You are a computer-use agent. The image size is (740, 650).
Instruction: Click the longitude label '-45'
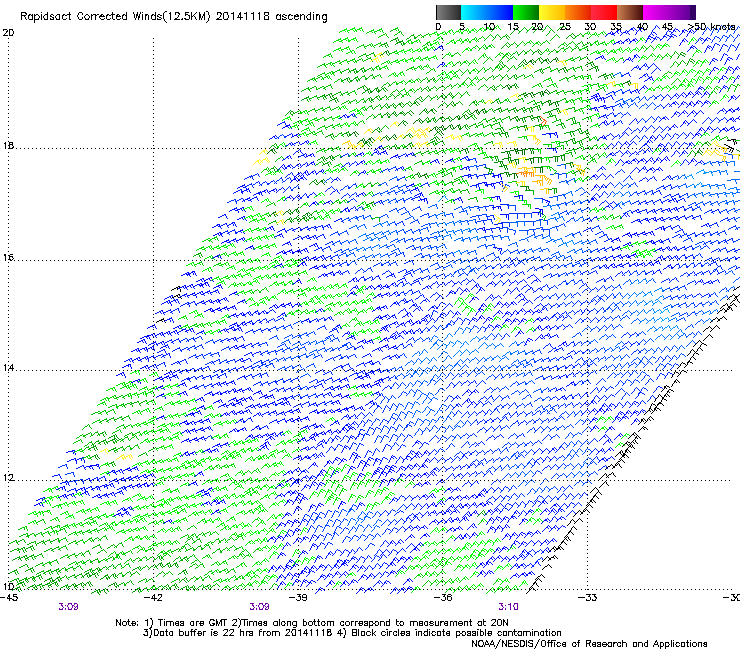point(9,598)
